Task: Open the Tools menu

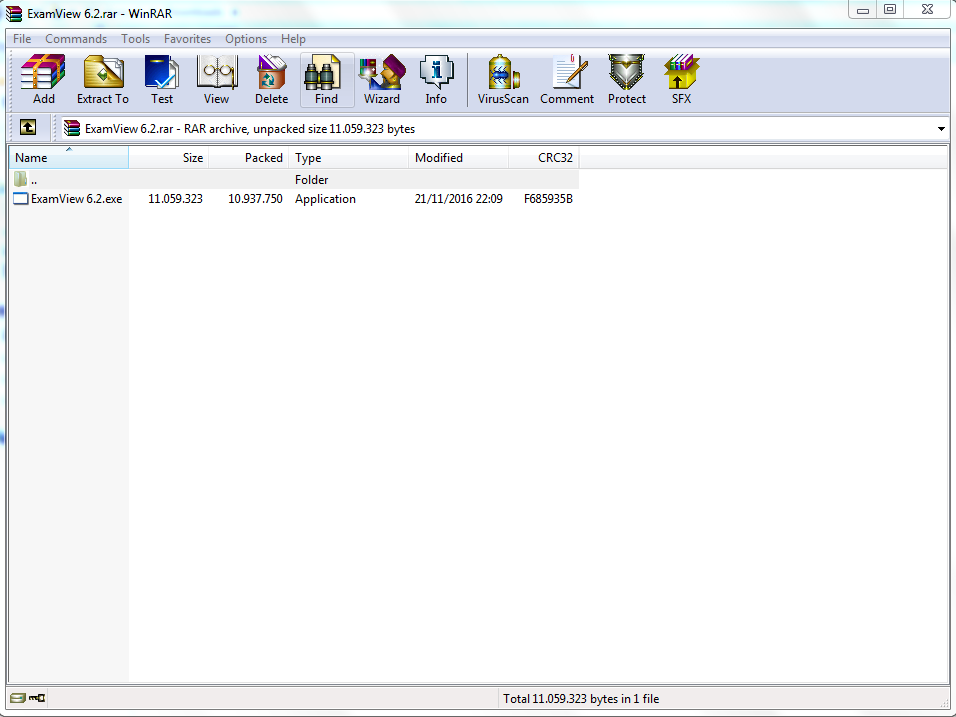Action: coord(135,38)
